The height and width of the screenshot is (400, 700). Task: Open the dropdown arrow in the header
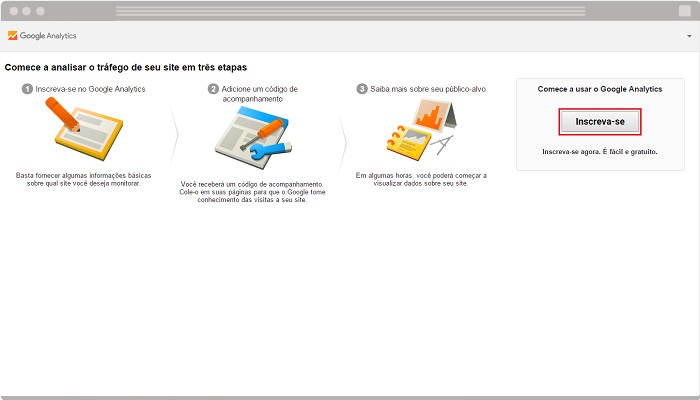point(689,36)
